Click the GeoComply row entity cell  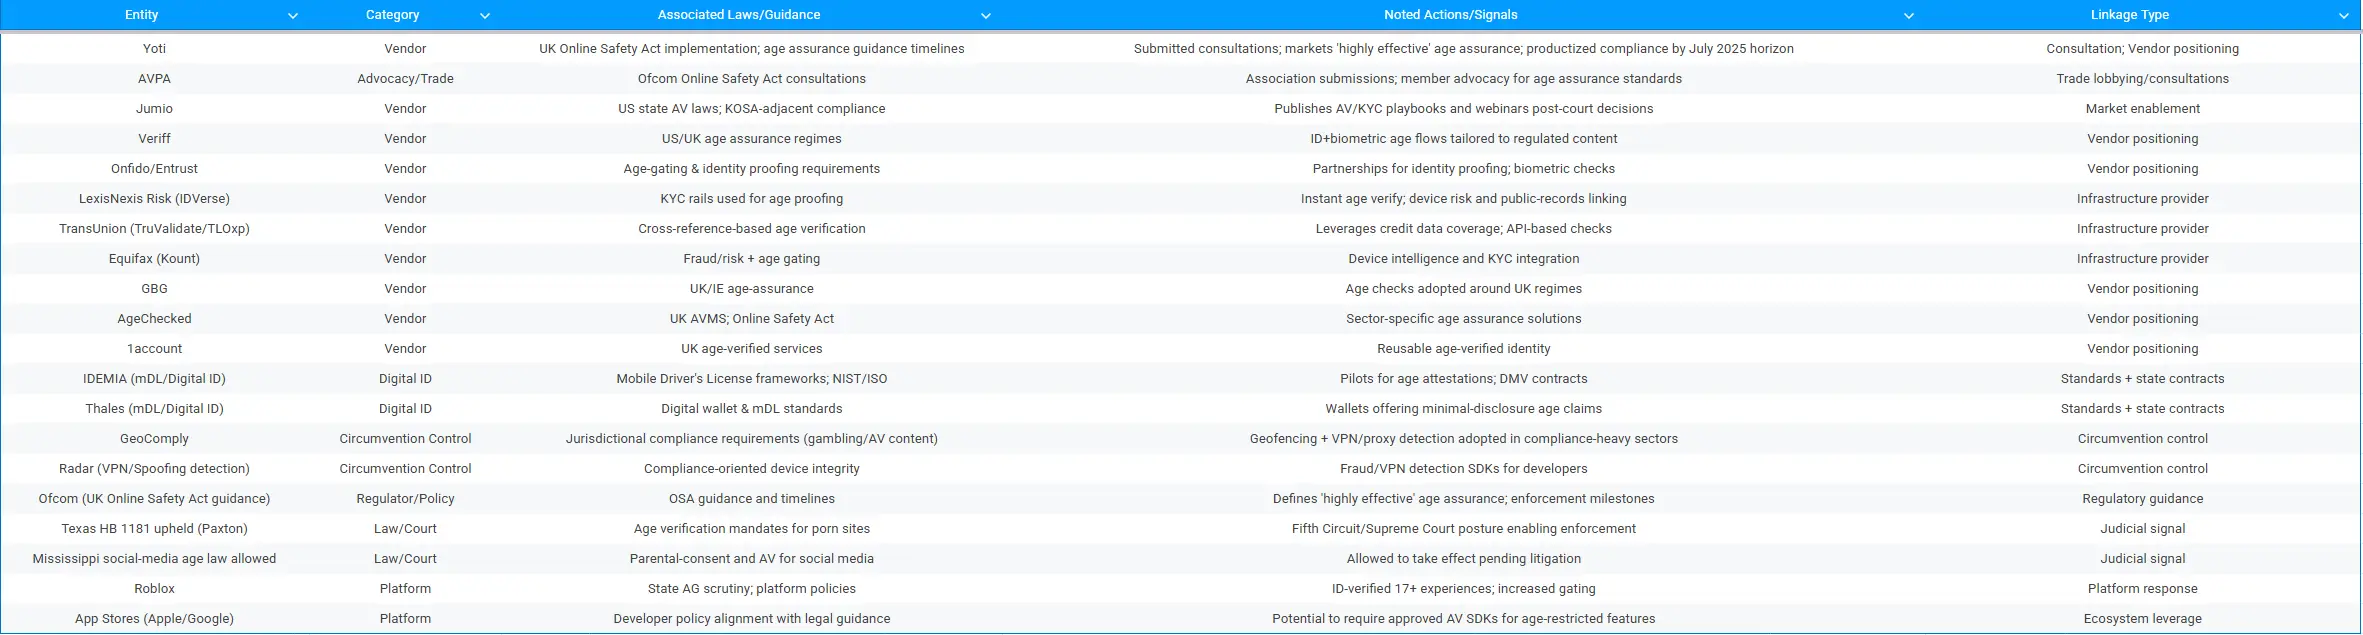154,439
